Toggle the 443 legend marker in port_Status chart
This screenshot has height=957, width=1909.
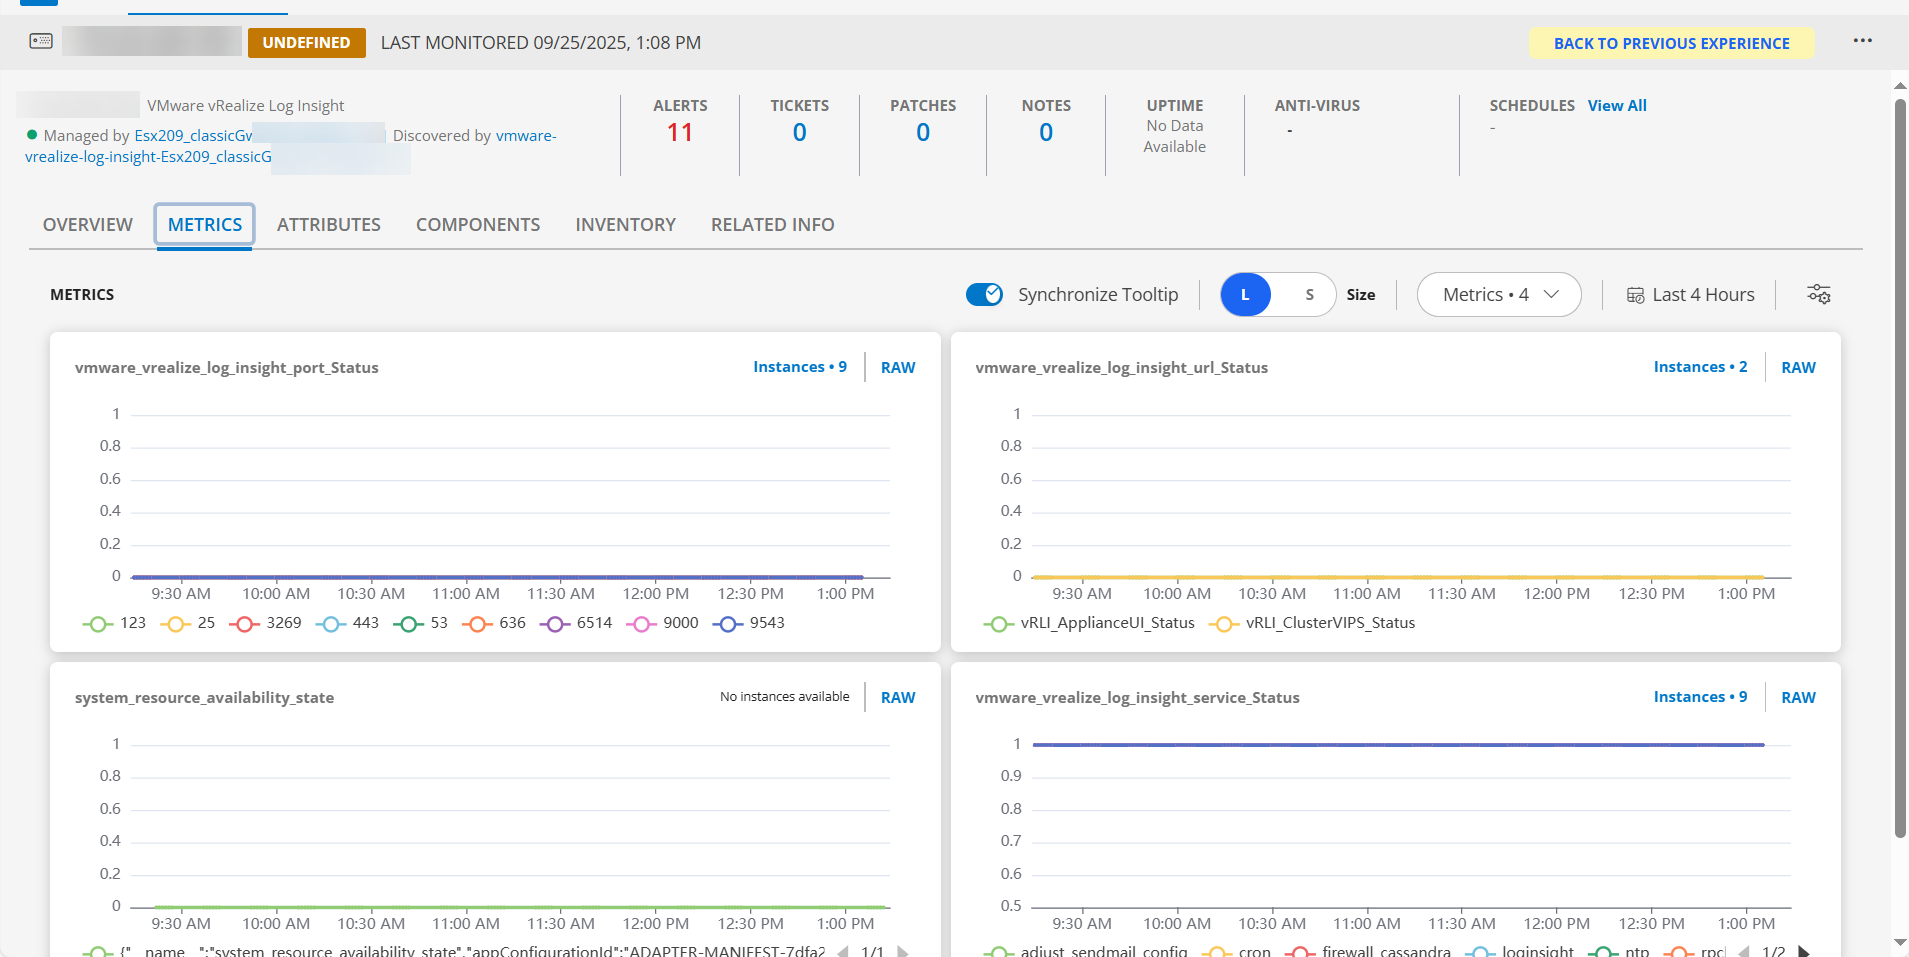[x=330, y=624]
